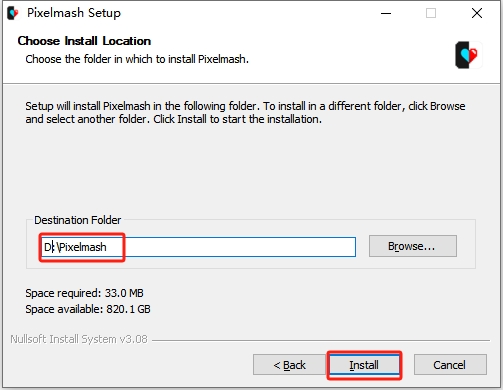Image resolution: width=503 pixels, height=390 pixels.
Task: Click the setup instruction paragraph text
Action: (x=245, y=112)
